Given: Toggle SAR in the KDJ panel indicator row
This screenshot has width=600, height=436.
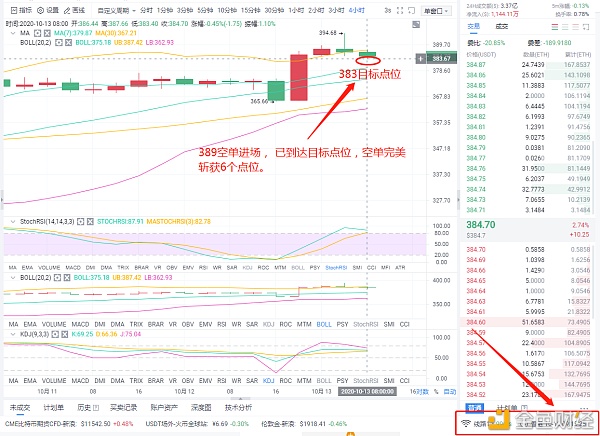Looking at the screenshot, I should [252, 381].
